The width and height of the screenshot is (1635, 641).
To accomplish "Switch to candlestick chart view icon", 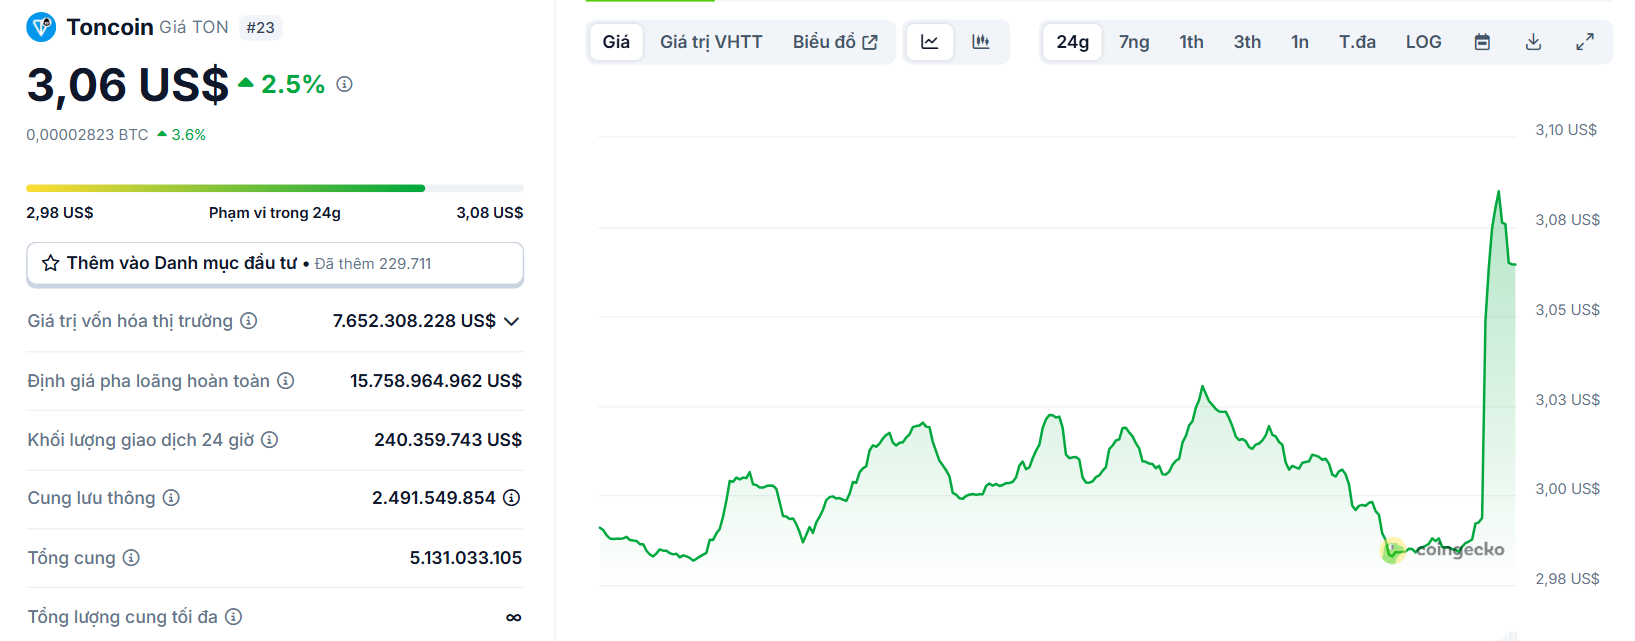I will pyautogui.click(x=981, y=42).
